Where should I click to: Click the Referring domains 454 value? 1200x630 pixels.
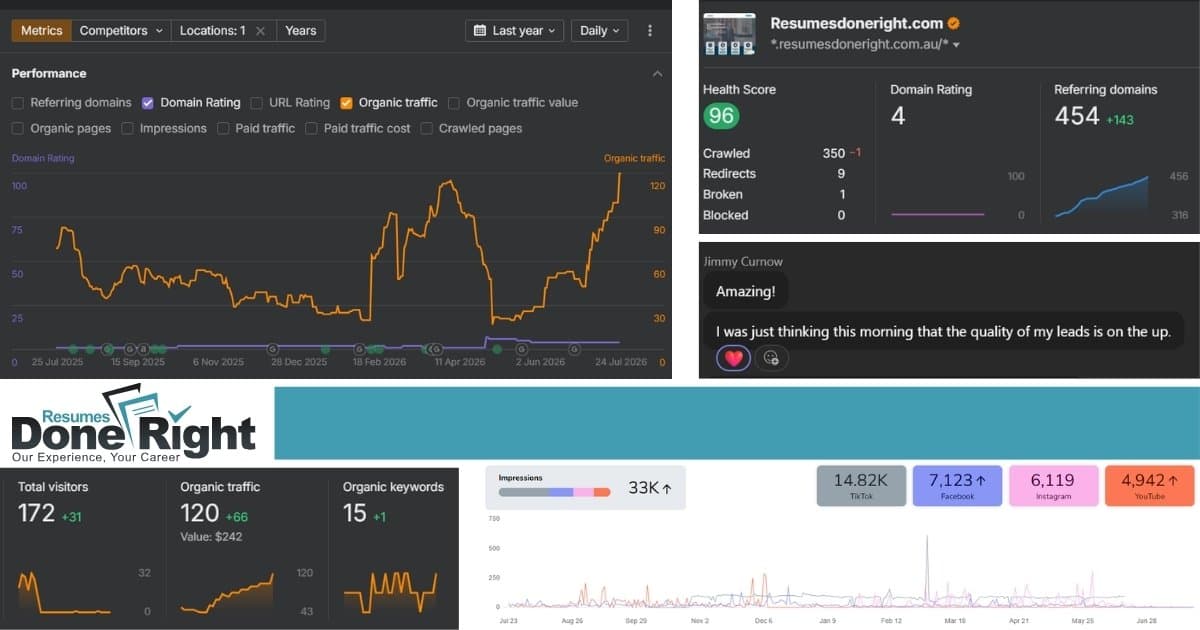[1077, 116]
